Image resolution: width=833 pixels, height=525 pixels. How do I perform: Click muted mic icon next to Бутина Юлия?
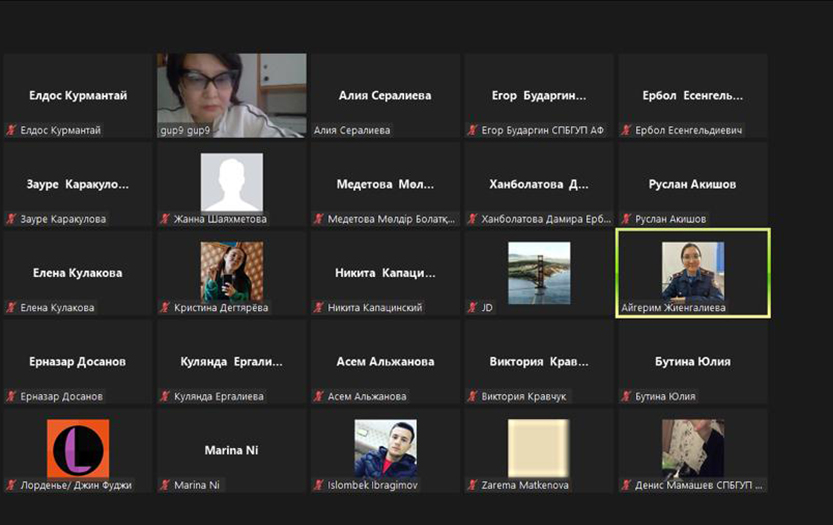tap(628, 397)
